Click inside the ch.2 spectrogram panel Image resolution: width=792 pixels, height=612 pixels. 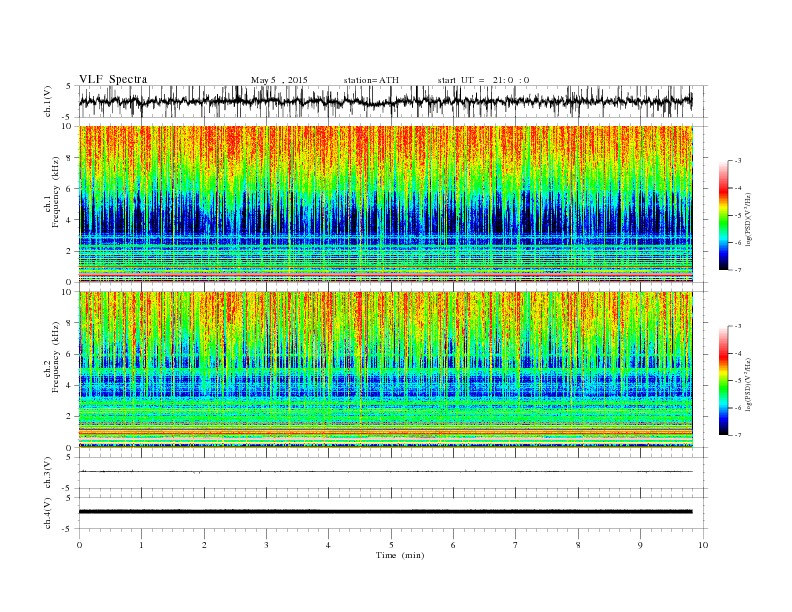pyautogui.click(x=385, y=370)
